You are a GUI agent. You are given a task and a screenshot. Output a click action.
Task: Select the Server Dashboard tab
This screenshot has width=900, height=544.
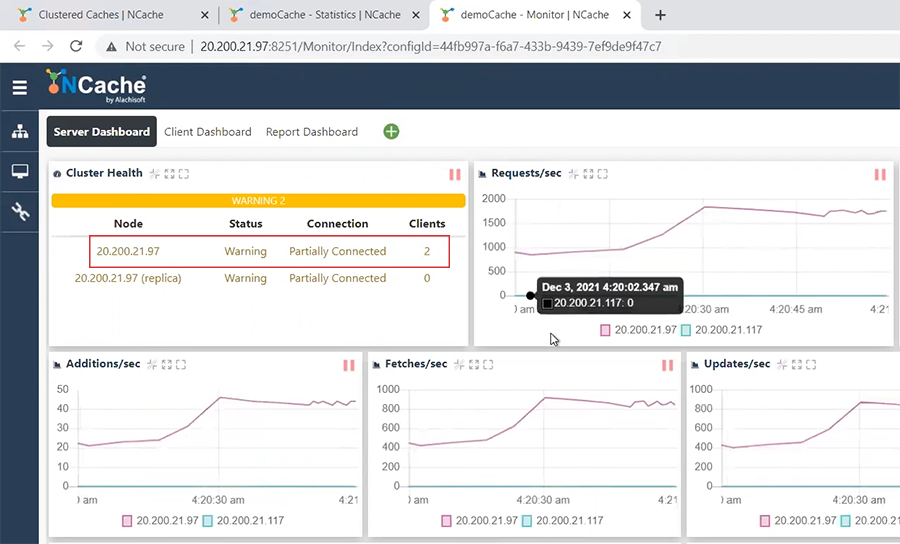point(102,131)
